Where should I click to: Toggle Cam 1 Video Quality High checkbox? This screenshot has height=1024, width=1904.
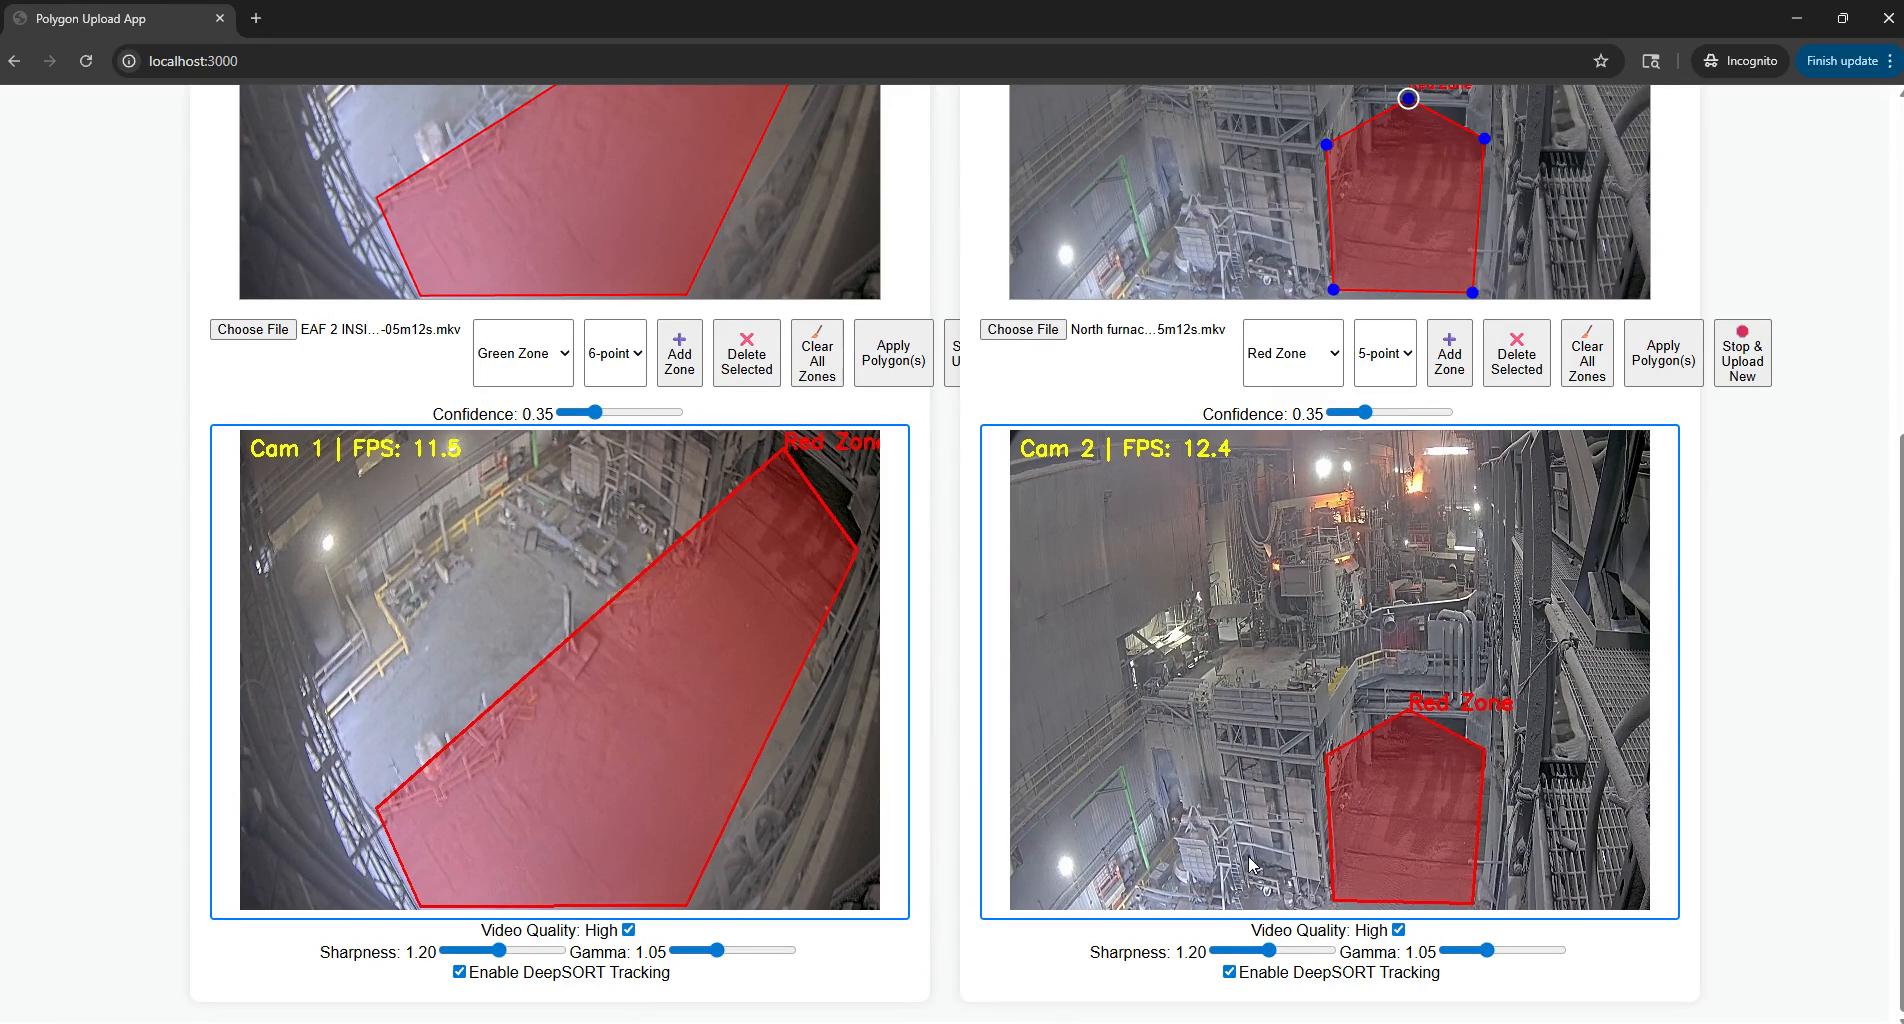click(x=629, y=929)
